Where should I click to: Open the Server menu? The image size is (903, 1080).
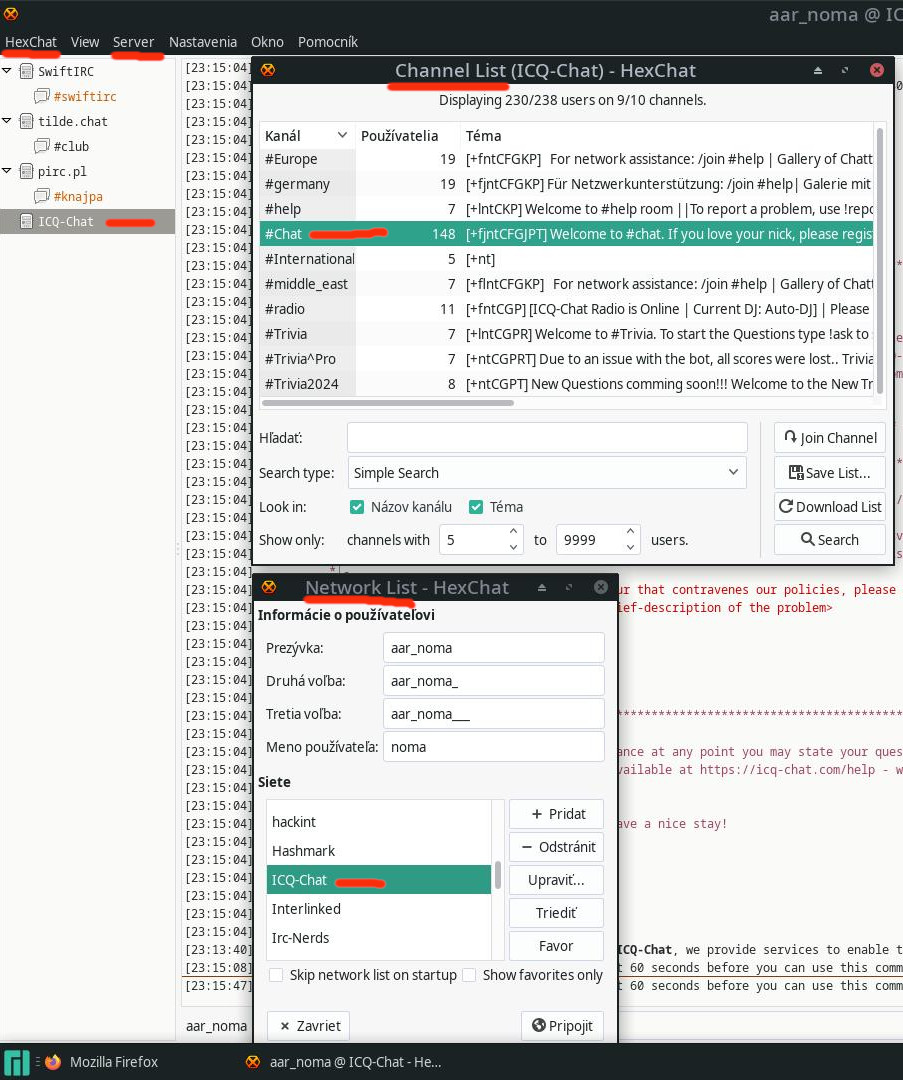tap(133, 42)
